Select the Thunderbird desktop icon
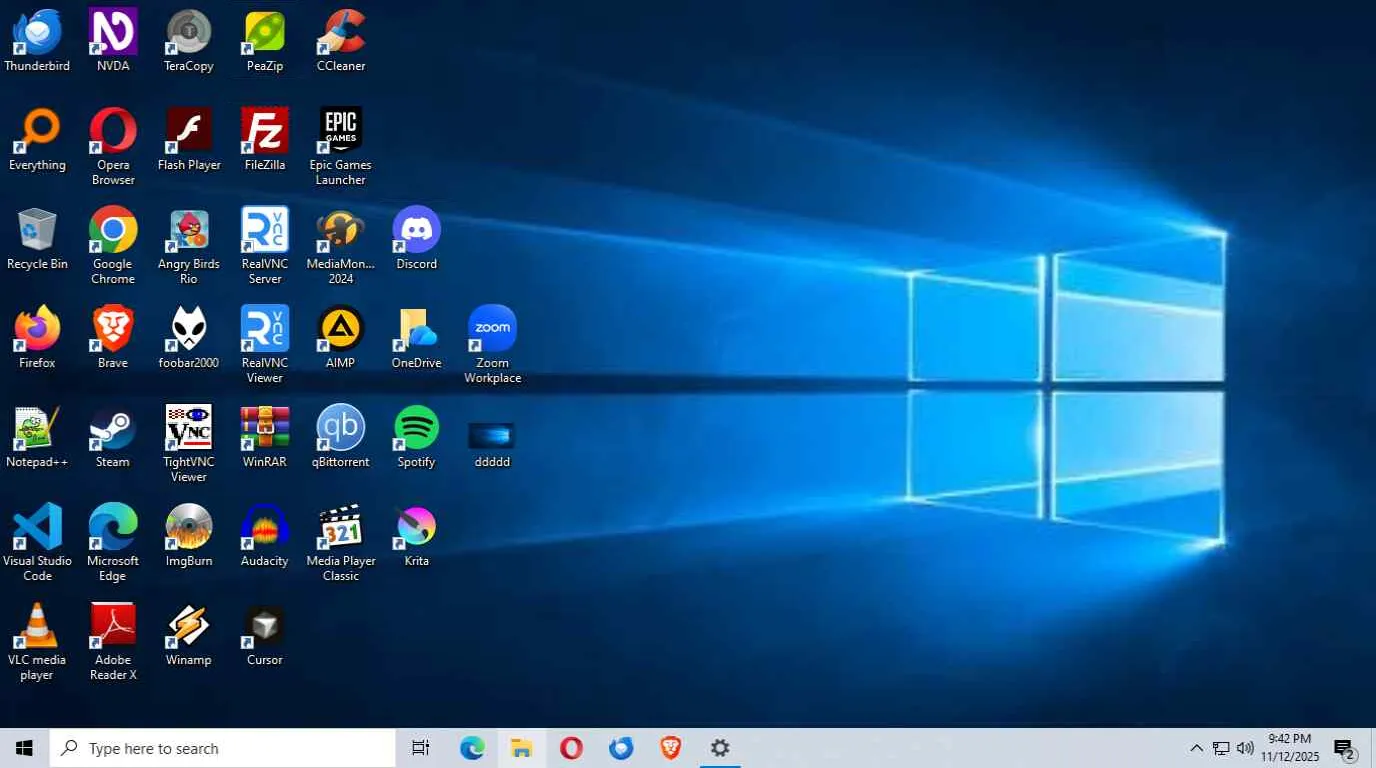 pyautogui.click(x=37, y=41)
